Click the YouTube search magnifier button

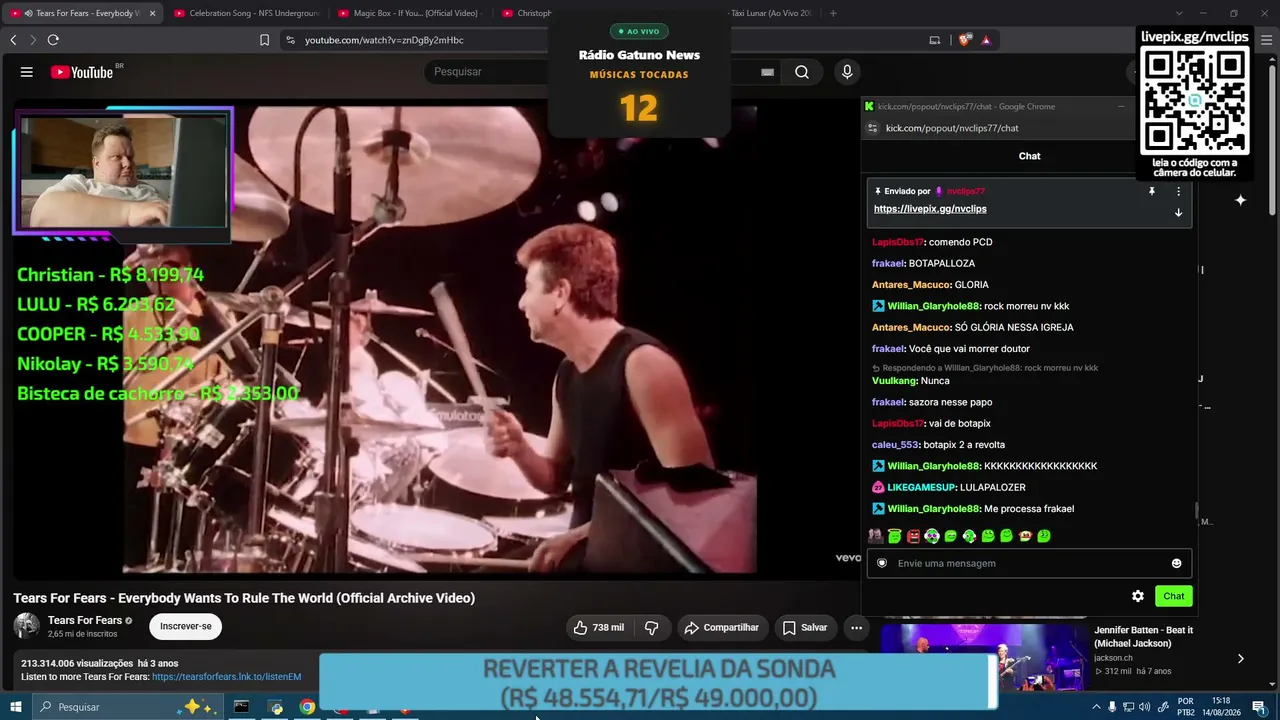802,72
